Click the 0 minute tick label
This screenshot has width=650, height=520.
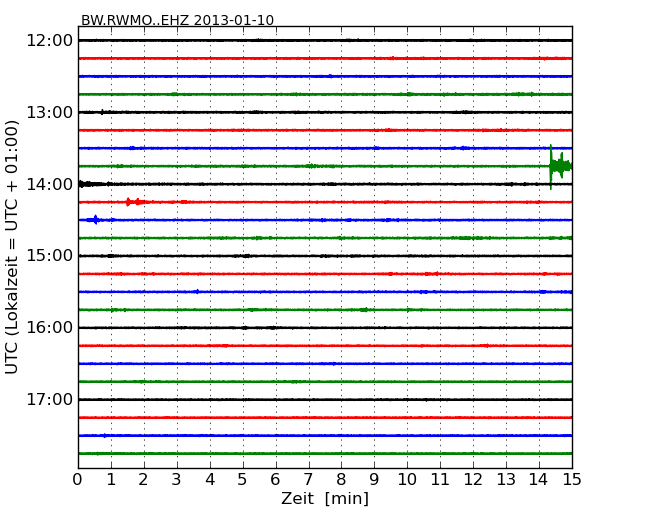click(78, 480)
